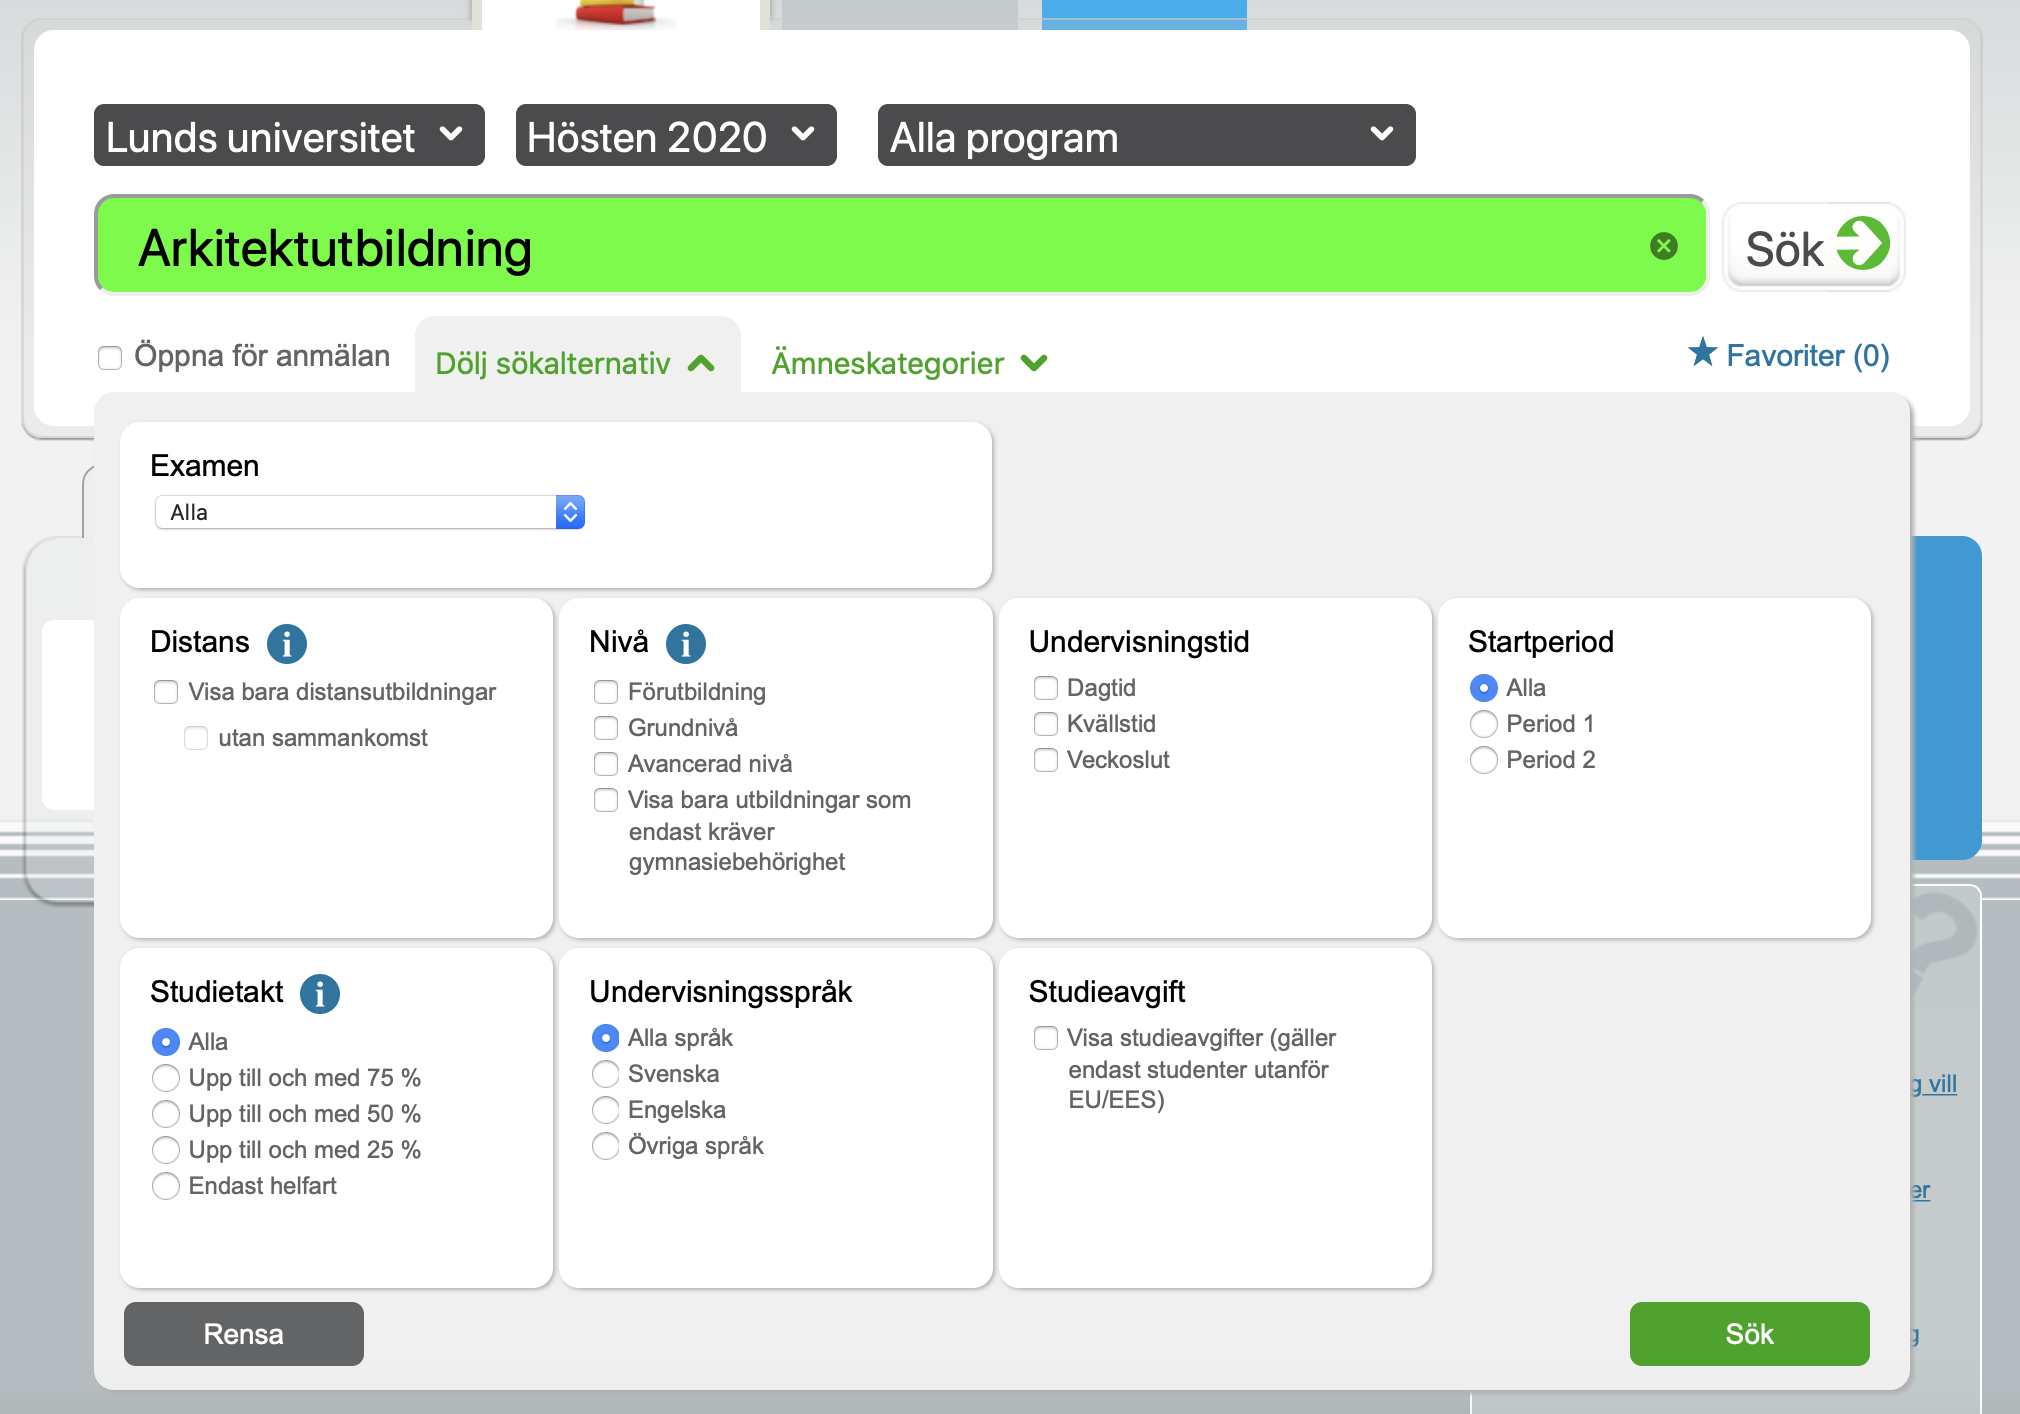2020x1414 pixels.
Task: Click the green arrow icon inside Sök
Action: (x=1862, y=243)
